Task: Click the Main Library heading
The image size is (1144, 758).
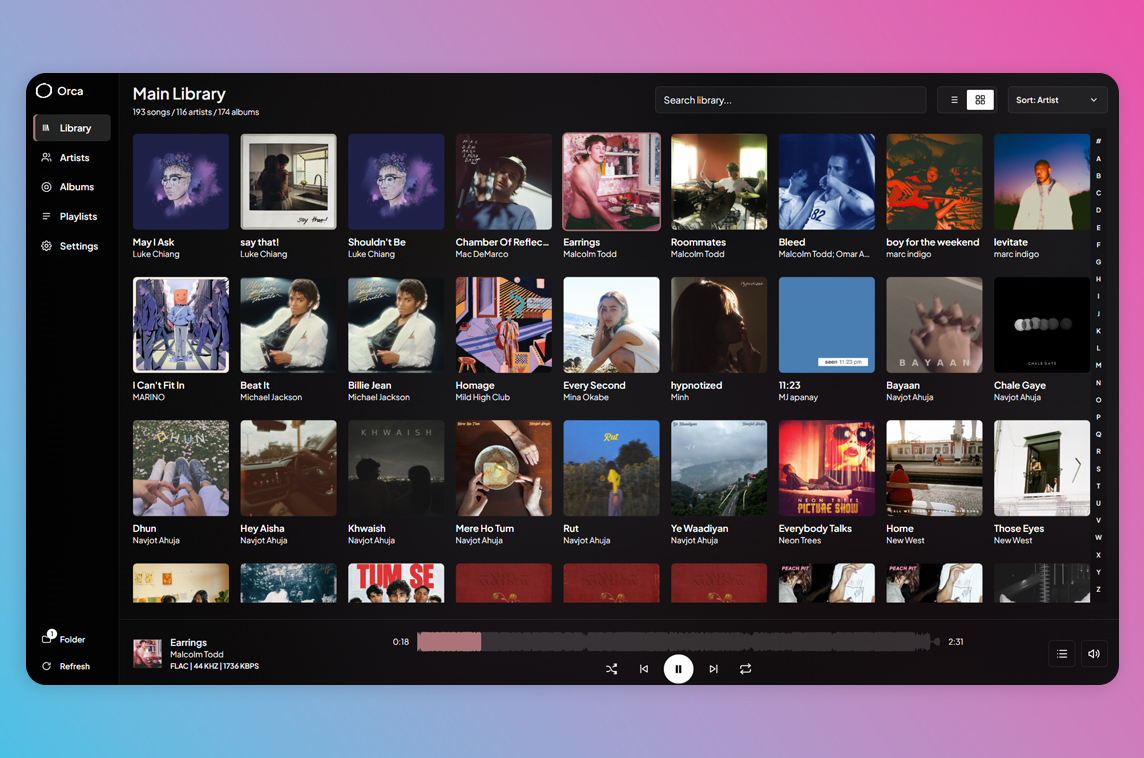Action: [179, 94]
